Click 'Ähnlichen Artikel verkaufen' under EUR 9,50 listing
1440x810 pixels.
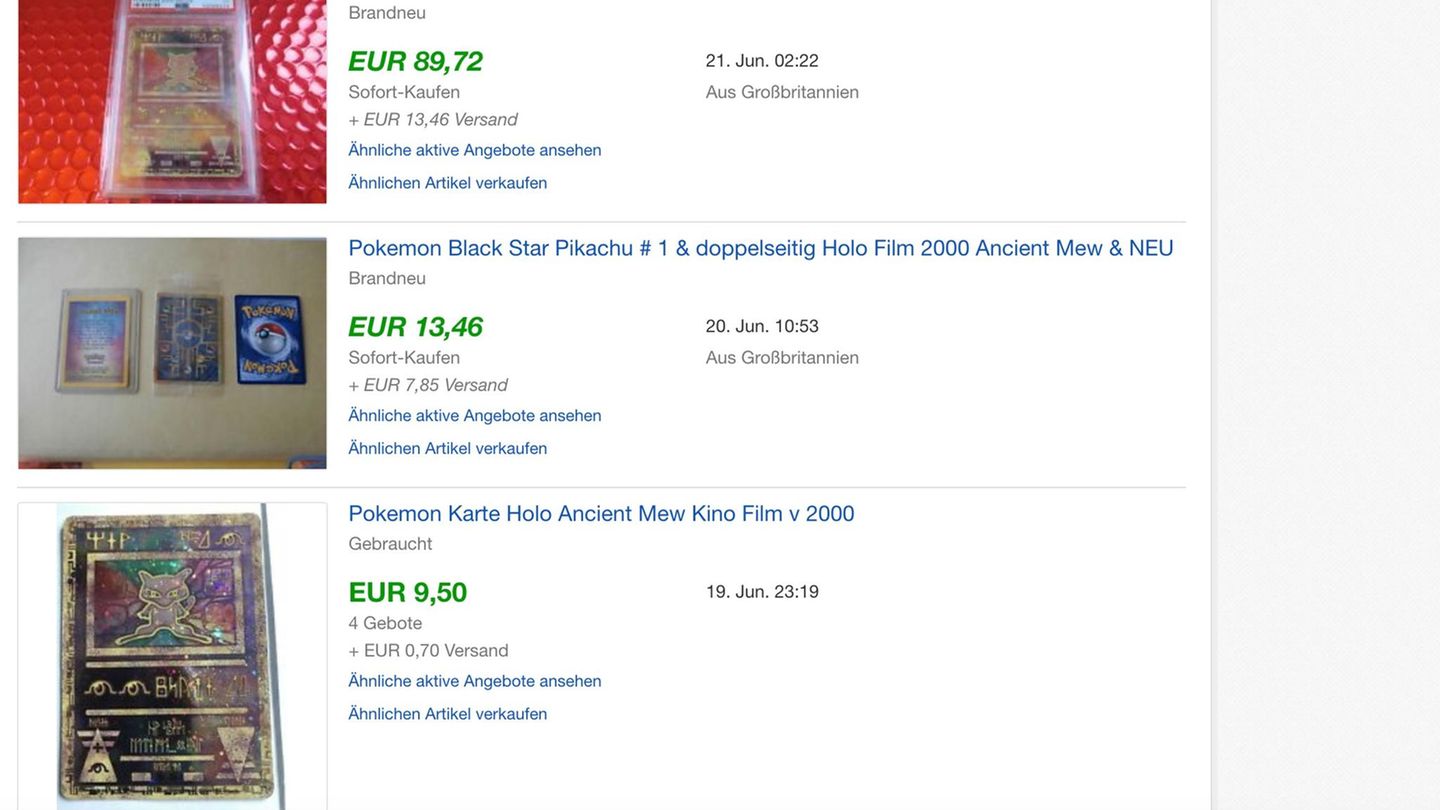448,715
